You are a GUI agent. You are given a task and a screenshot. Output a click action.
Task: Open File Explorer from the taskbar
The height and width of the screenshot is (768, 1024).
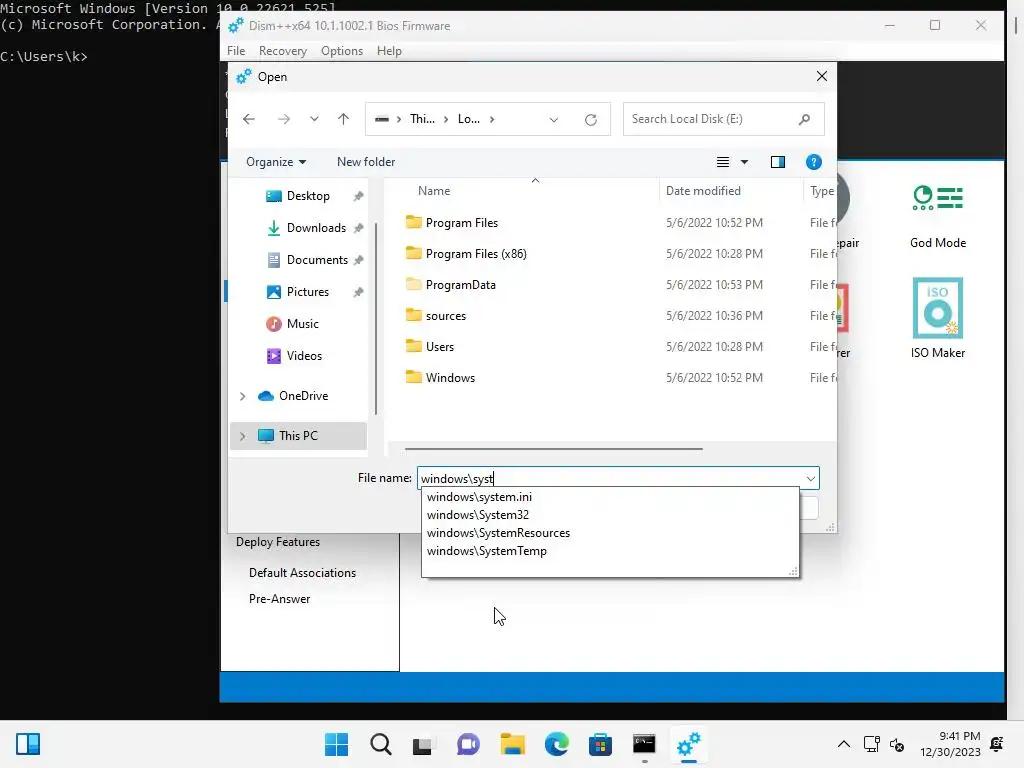pyautogui.click(x=513, y=744)
